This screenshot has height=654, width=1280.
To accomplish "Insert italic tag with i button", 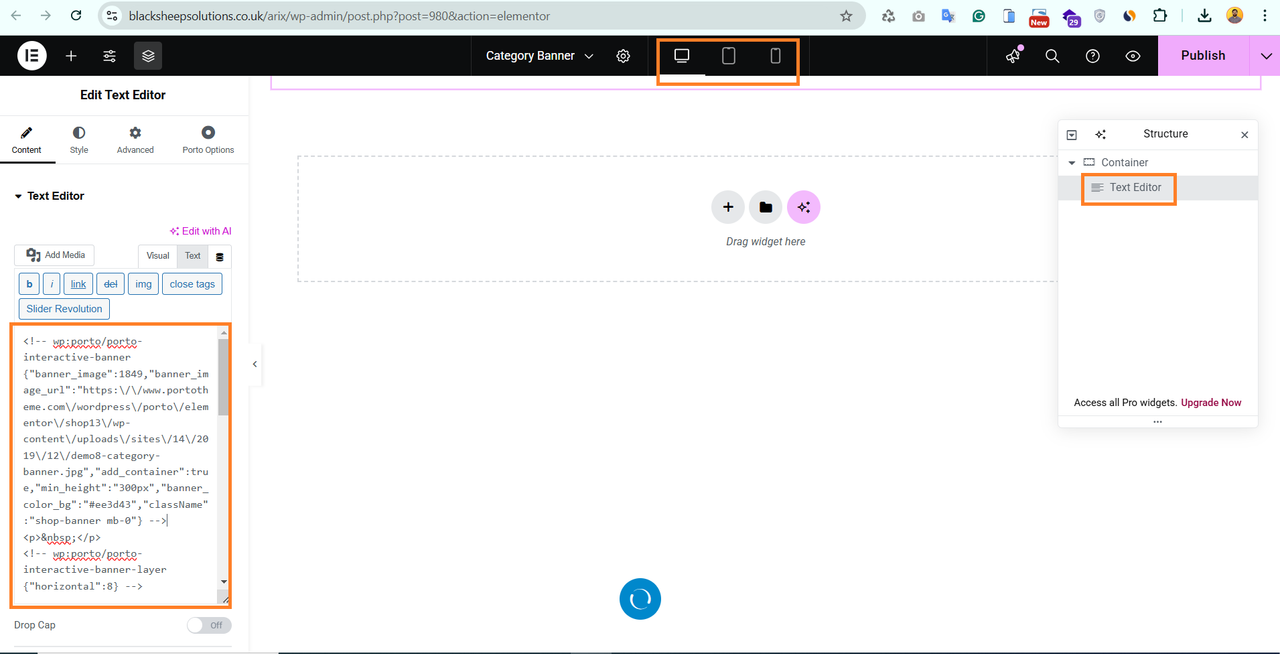I will (x=52, y=284).
